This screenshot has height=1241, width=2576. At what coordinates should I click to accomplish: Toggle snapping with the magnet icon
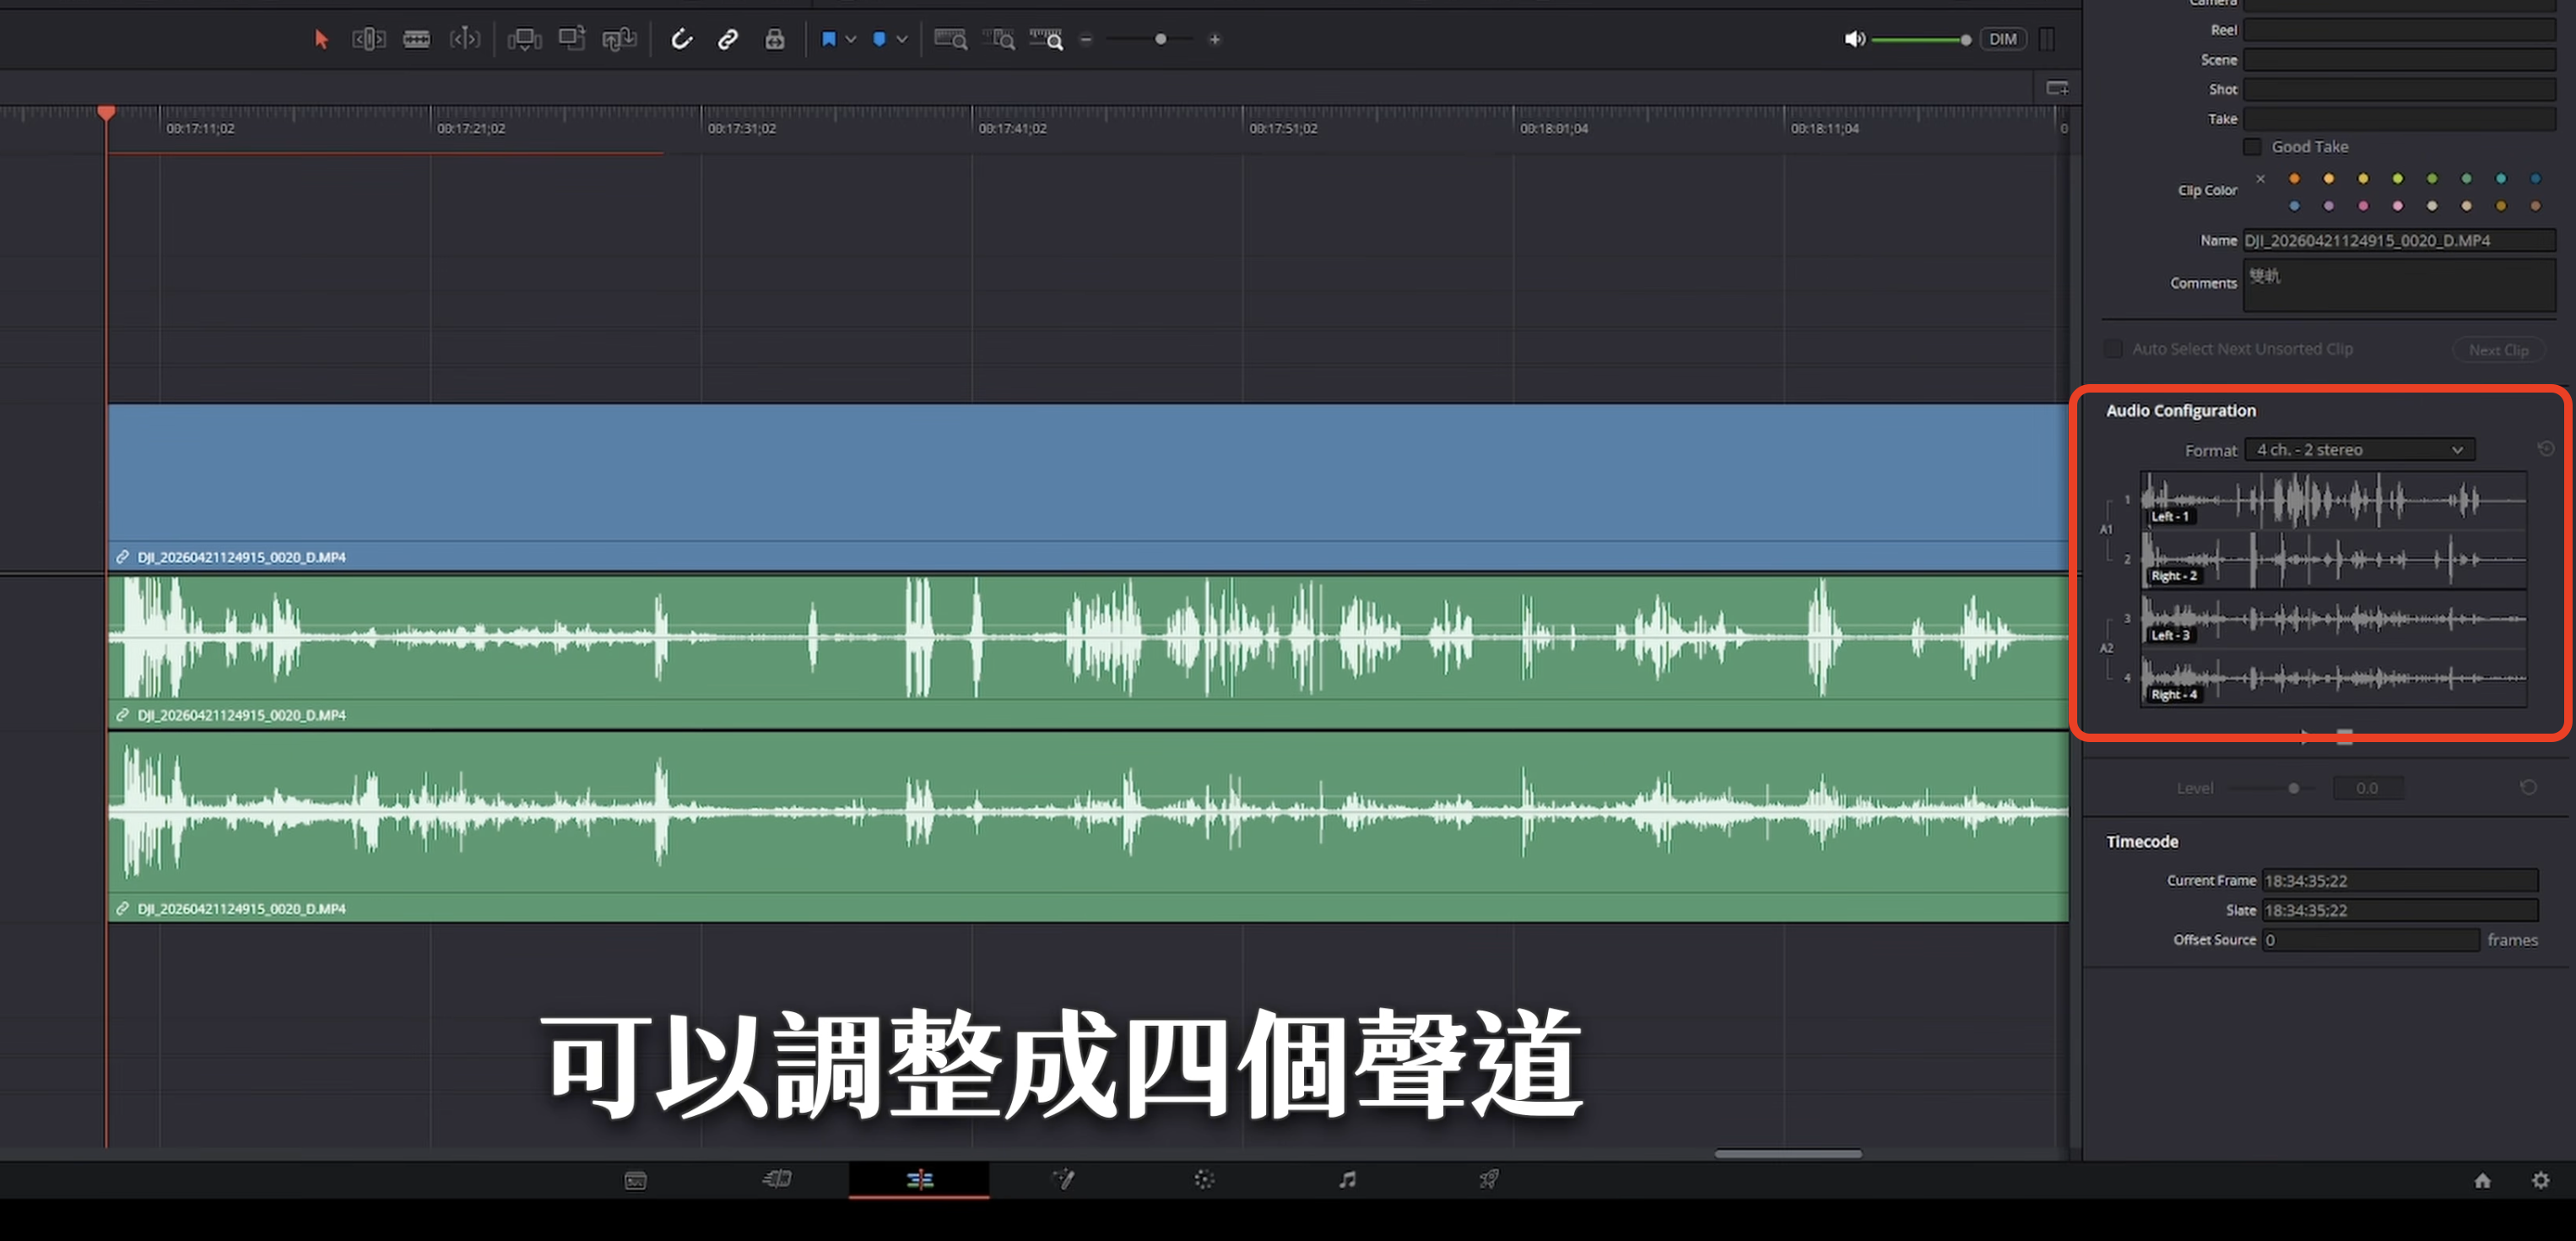(x=681, y=39)
